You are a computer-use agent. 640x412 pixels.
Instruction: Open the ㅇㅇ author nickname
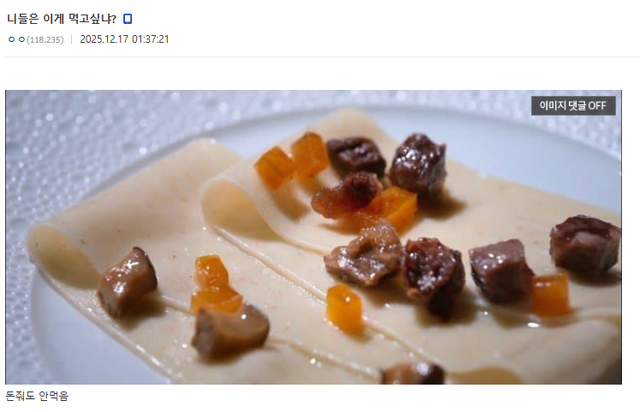pyautogui.click(x=16, y=40)
